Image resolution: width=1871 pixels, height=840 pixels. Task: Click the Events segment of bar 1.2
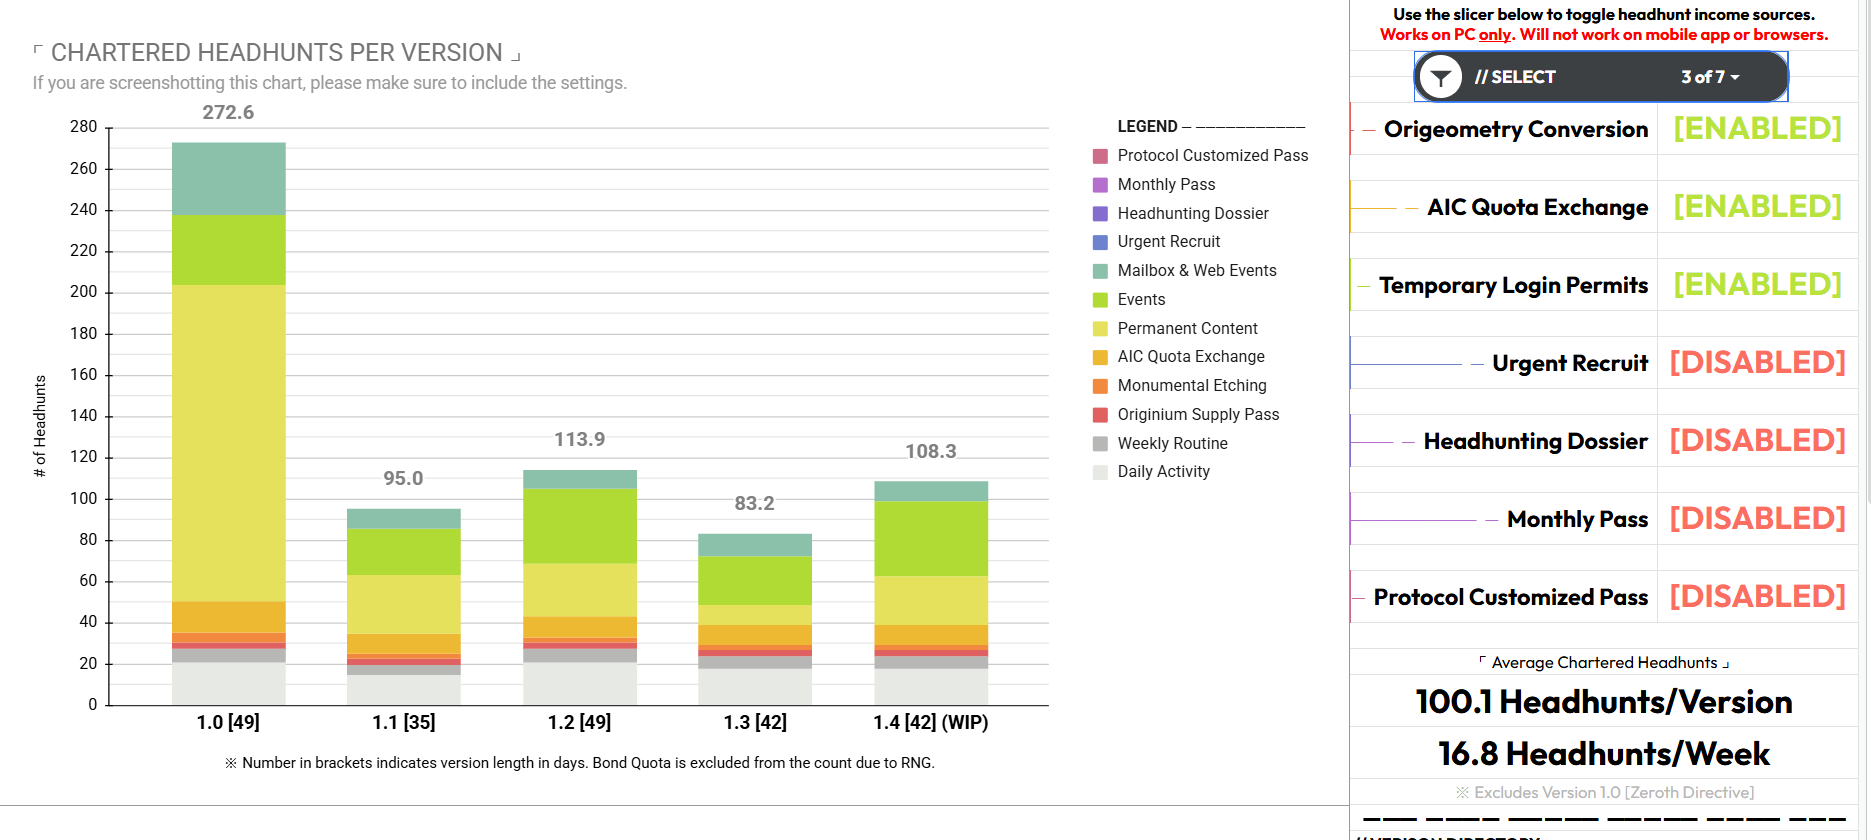(x=580, y=526)
